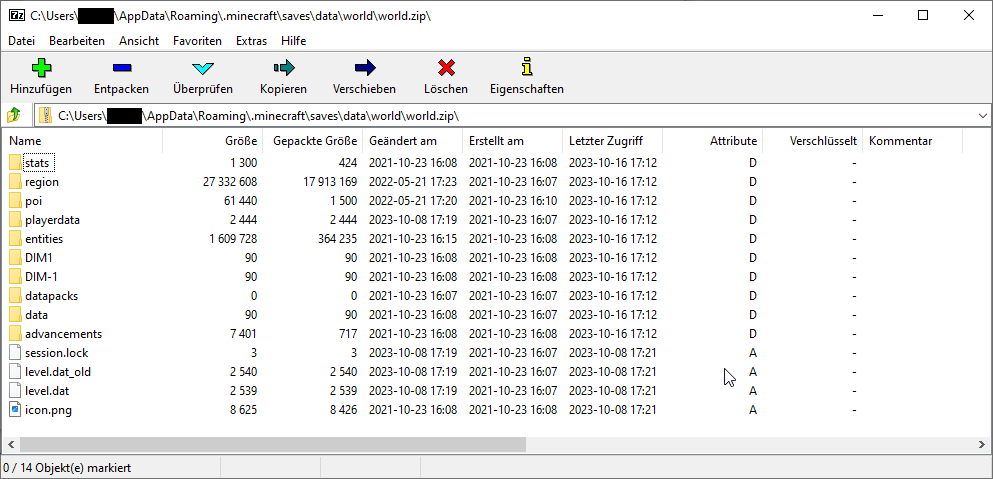
Task: Select the DIM-1 folder icon
Action: click(15, 277)
